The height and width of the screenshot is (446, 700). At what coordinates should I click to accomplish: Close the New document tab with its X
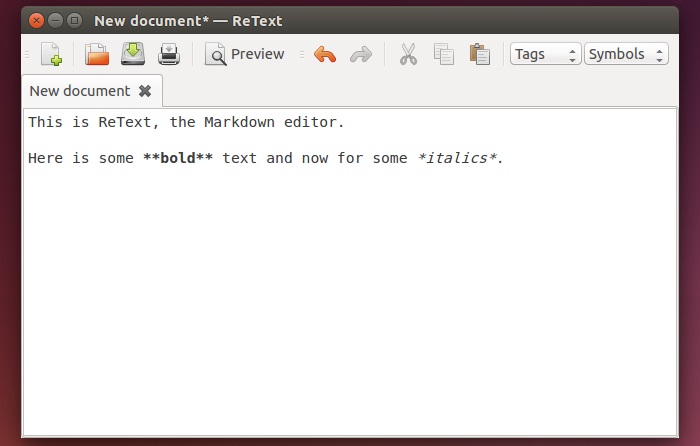145,91
